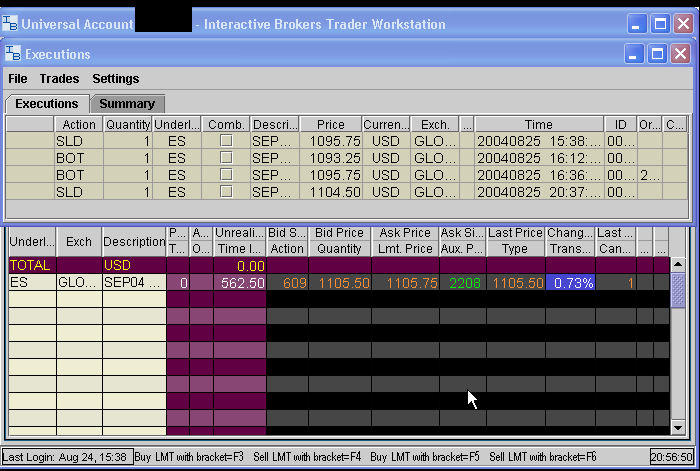This screenshot has width=700, height=471.
Task: Select price 1095.75 in first SLD row
Action: tap(331, 141)
